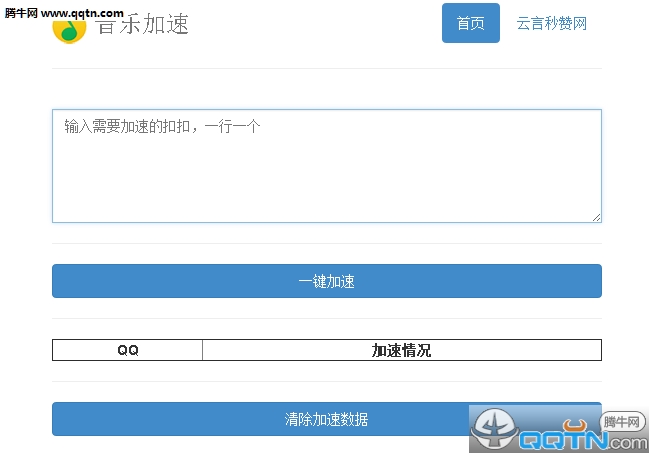Click the 腾牛网 watermark text at top-left

tap(20, 13)
